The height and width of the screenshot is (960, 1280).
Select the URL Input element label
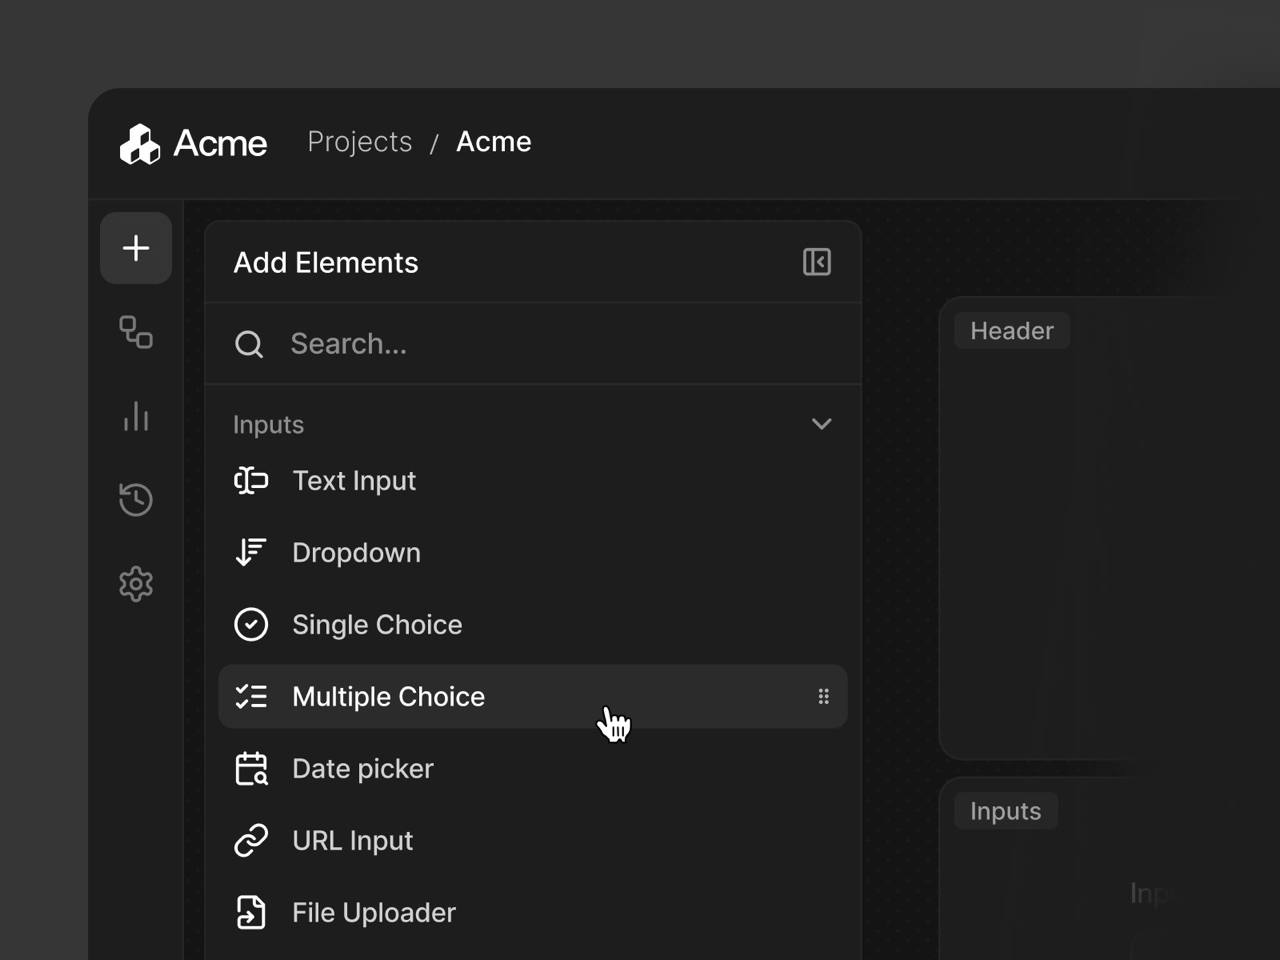[352, 841]
